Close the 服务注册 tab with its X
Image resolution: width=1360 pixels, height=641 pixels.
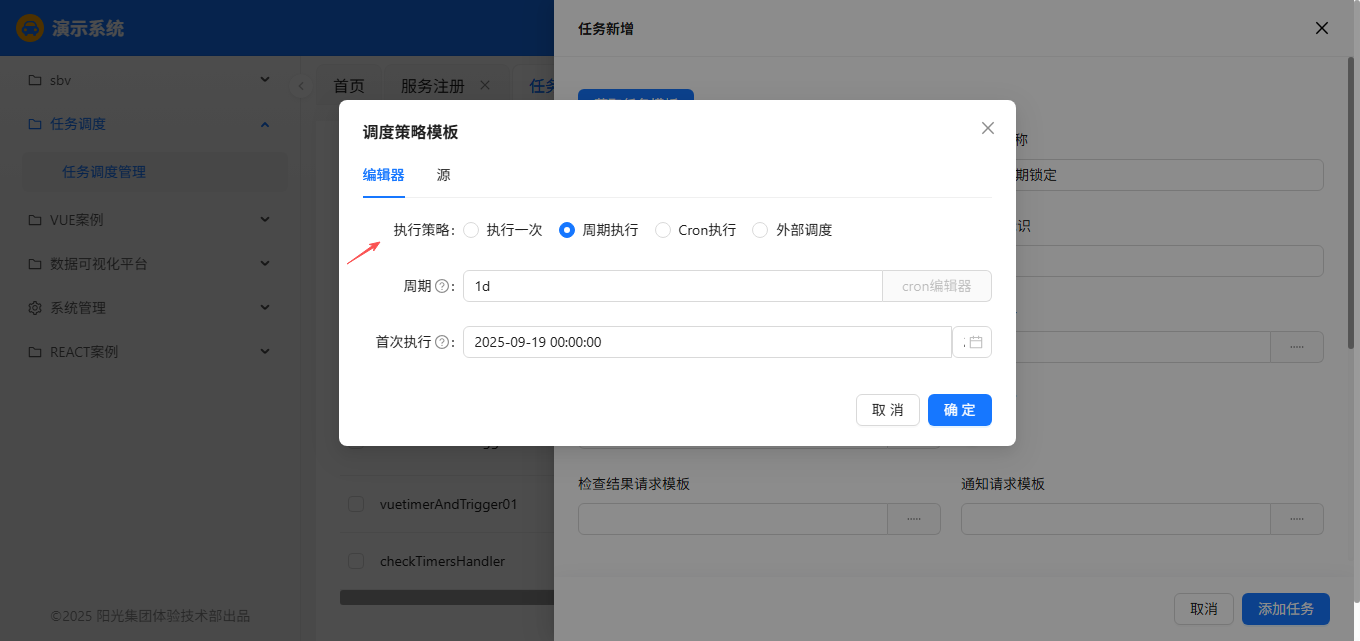(485, 85)
